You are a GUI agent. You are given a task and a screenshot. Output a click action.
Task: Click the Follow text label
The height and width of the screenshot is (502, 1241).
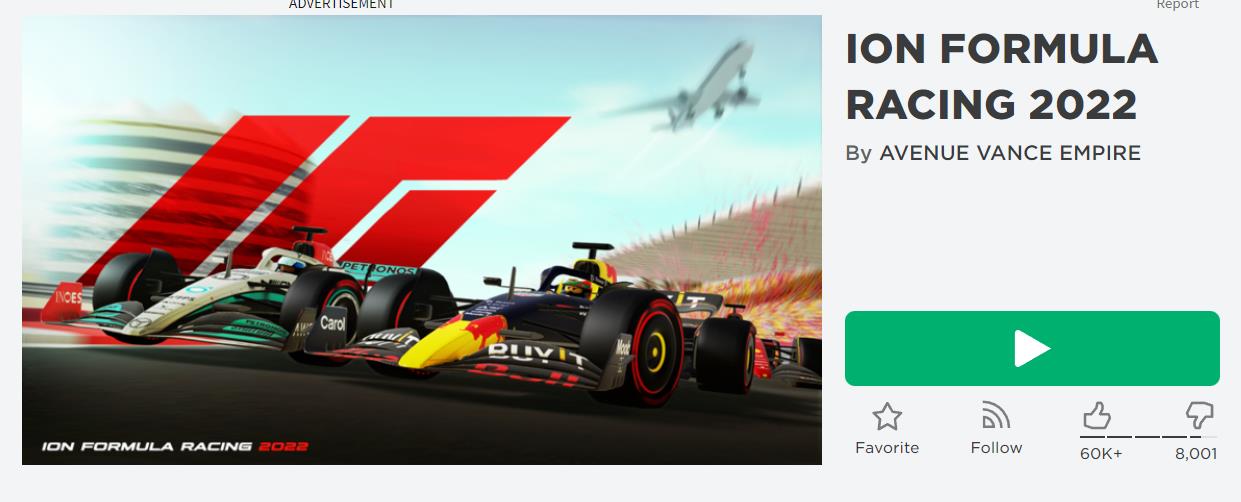(x=997, y=448)
